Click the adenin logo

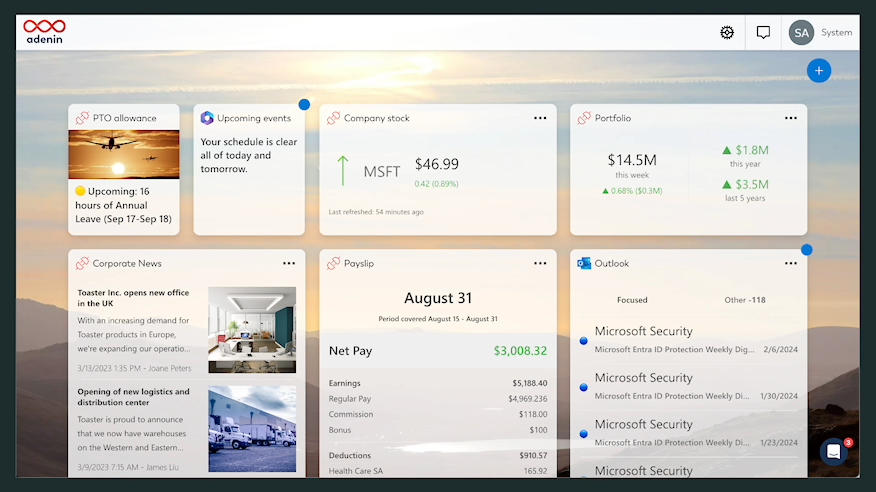(44, 32)
